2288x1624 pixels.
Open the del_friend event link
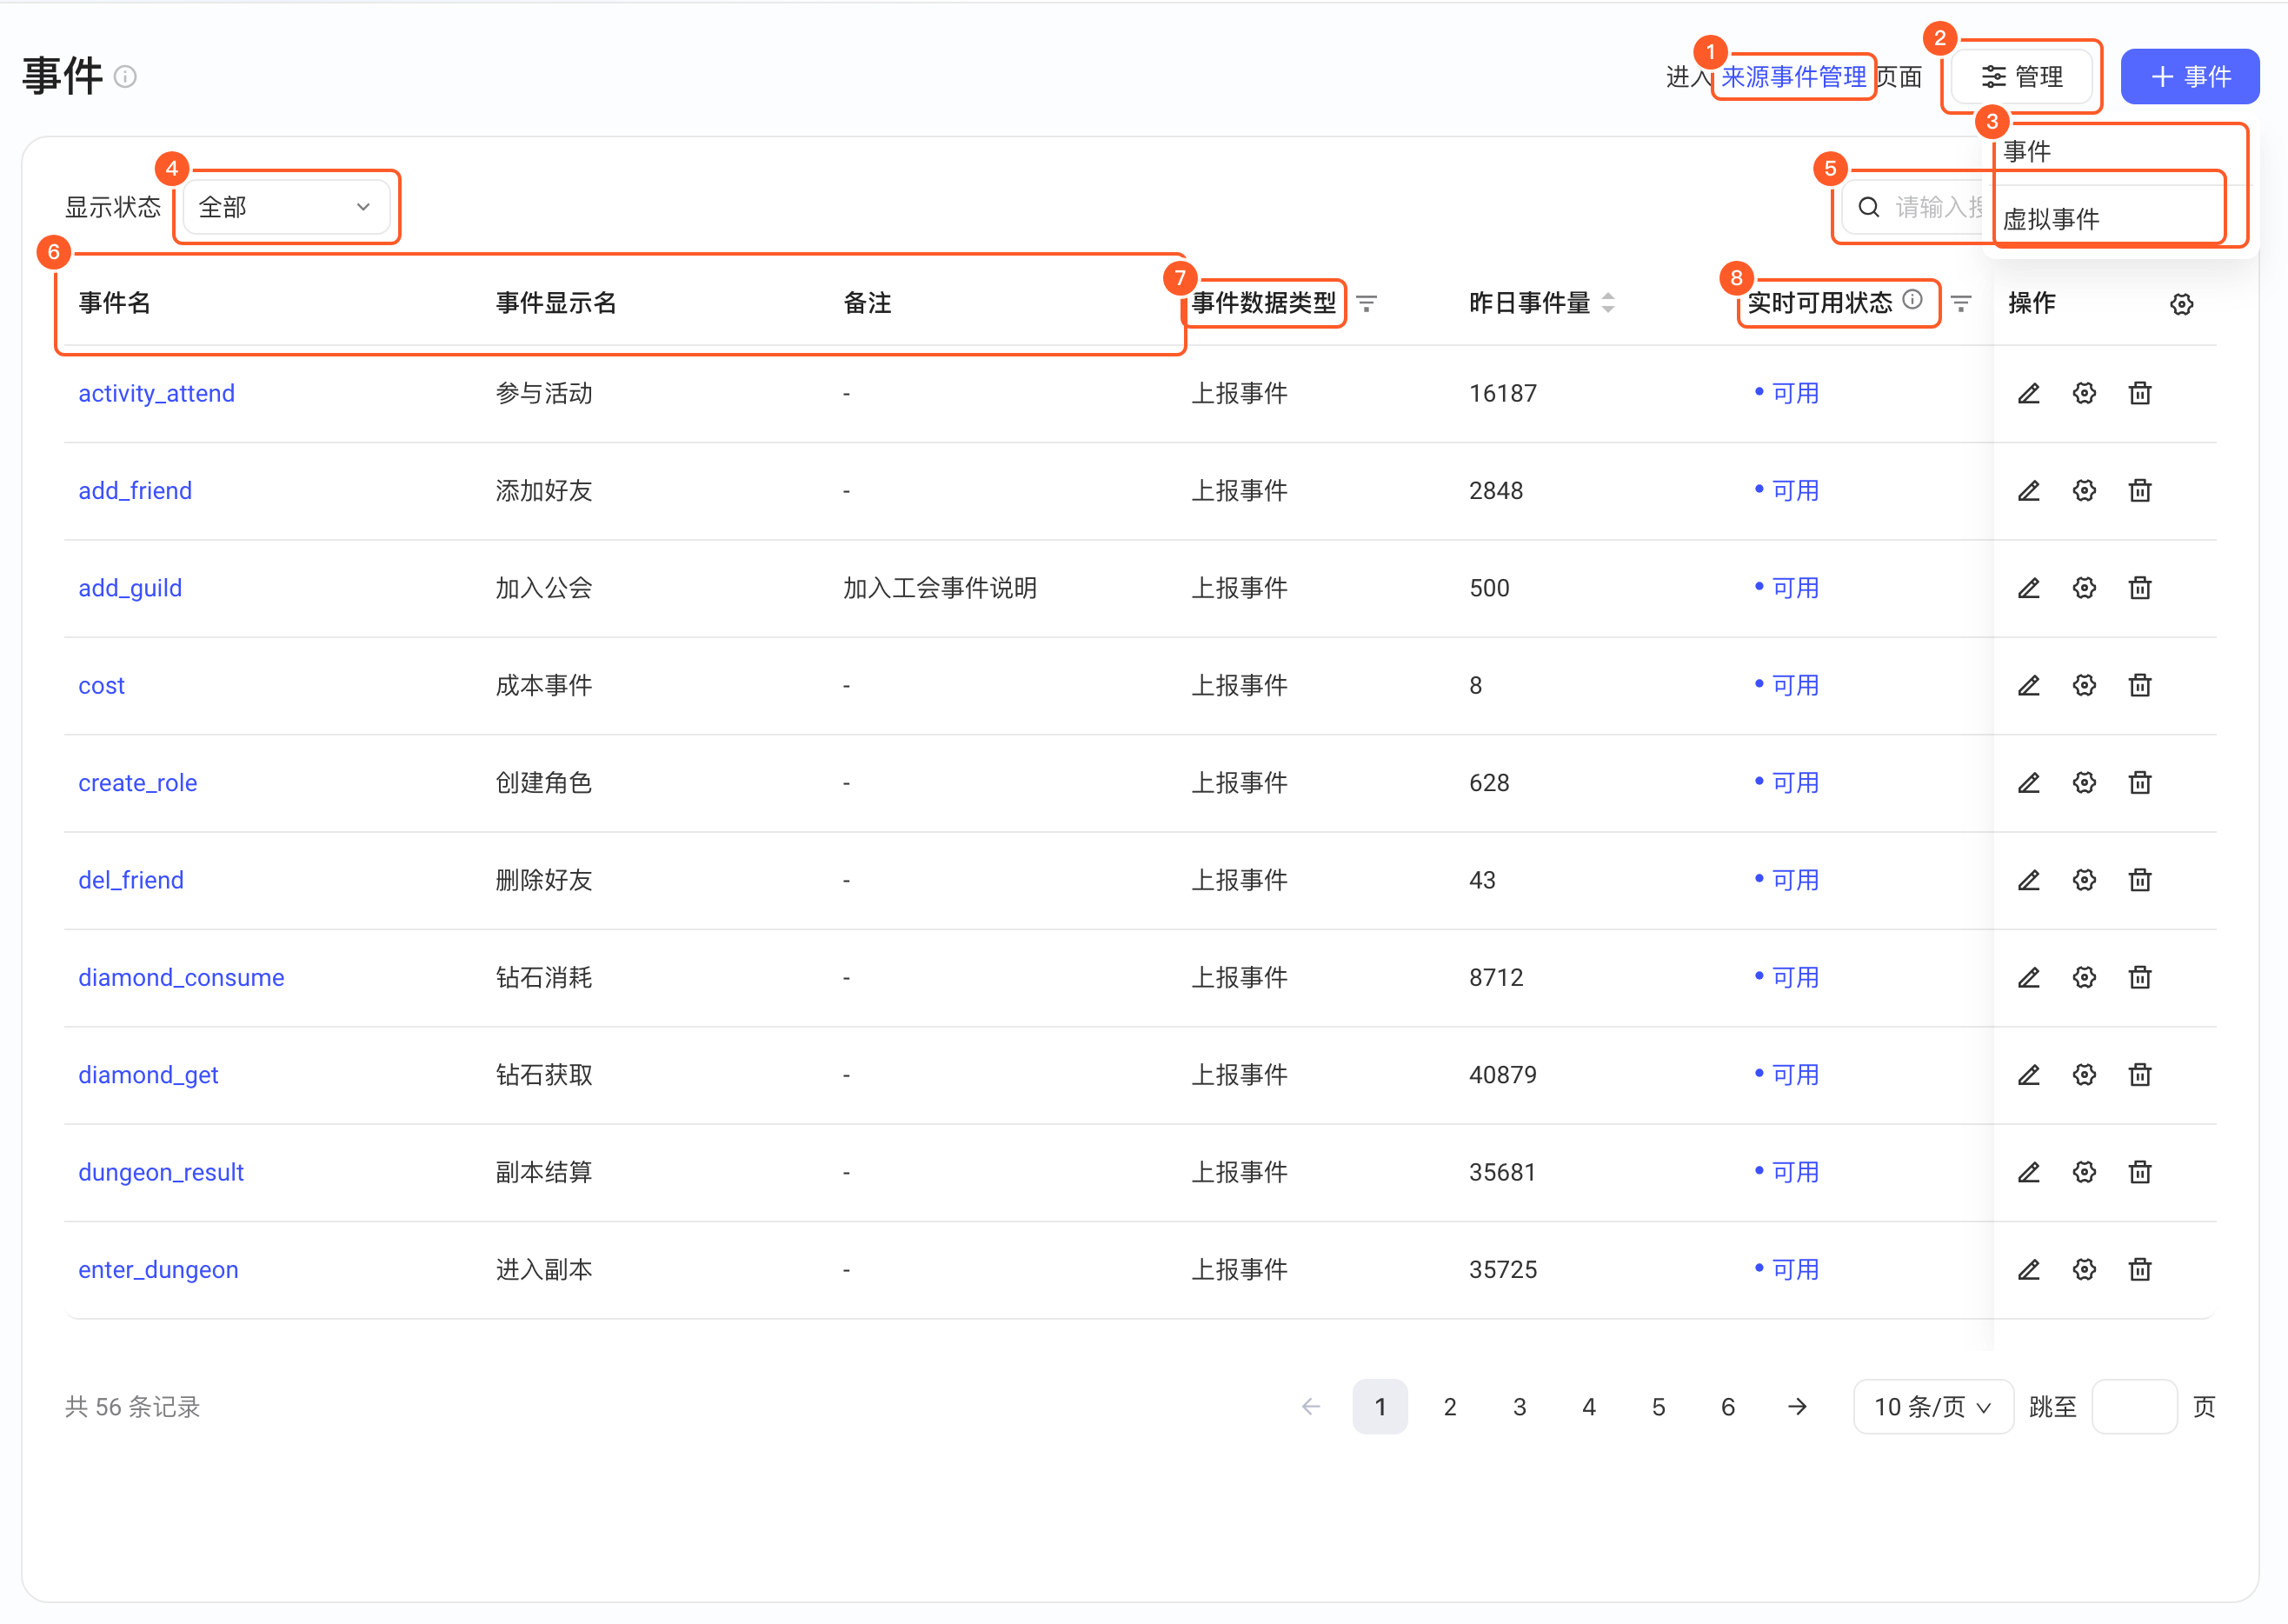[x=131, y=879]
